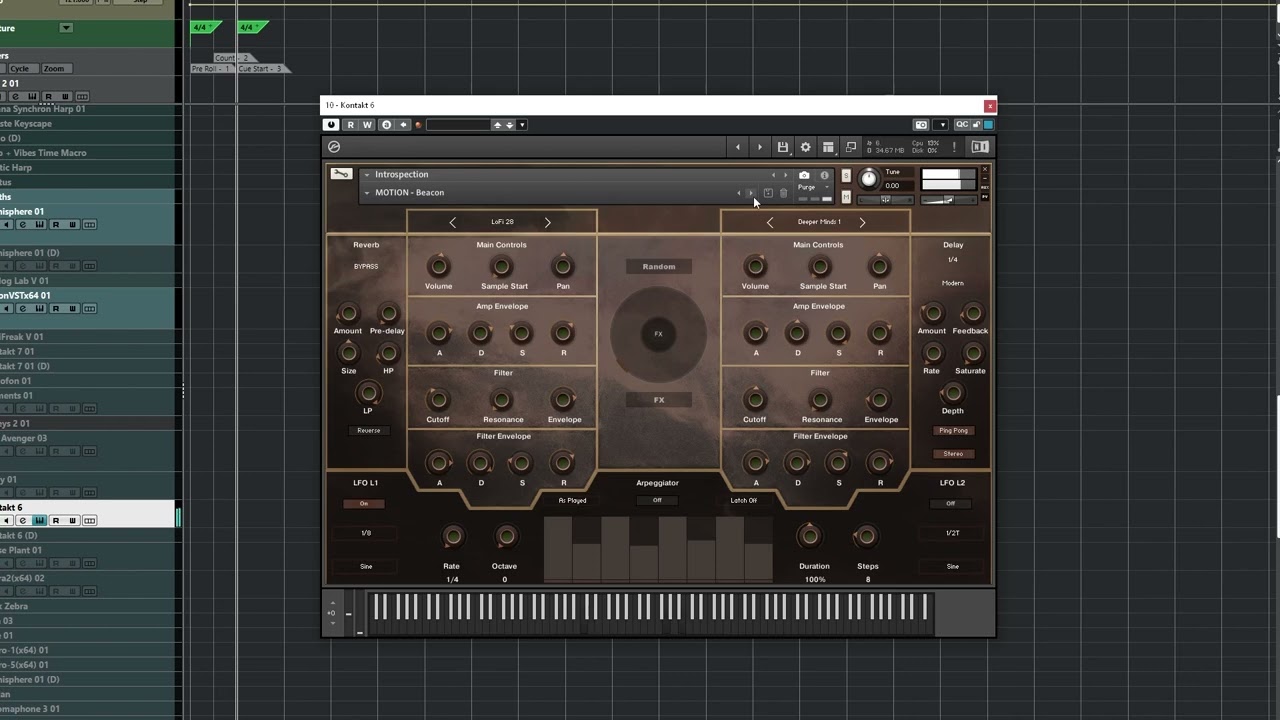Open arpeggiator As Played mode selector

pos(573,500)
